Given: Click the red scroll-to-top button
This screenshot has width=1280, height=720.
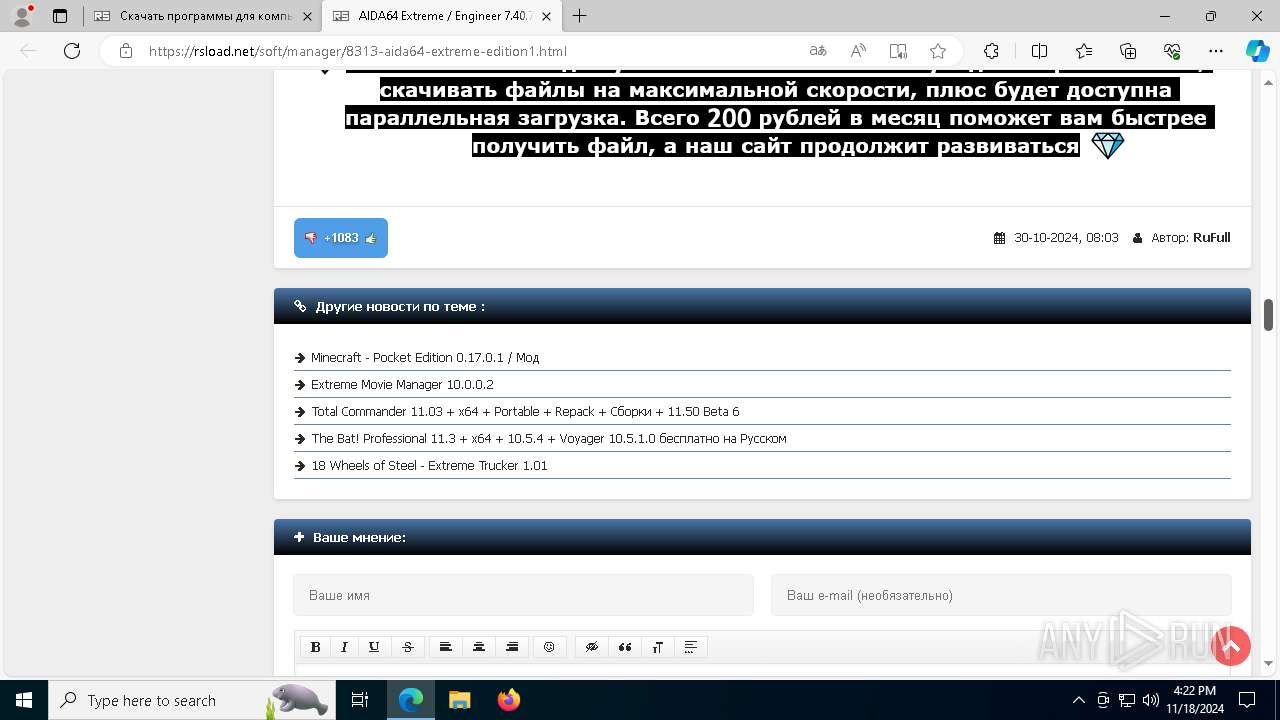Looking at the screenshot, I should click(x=1231, y=646).
